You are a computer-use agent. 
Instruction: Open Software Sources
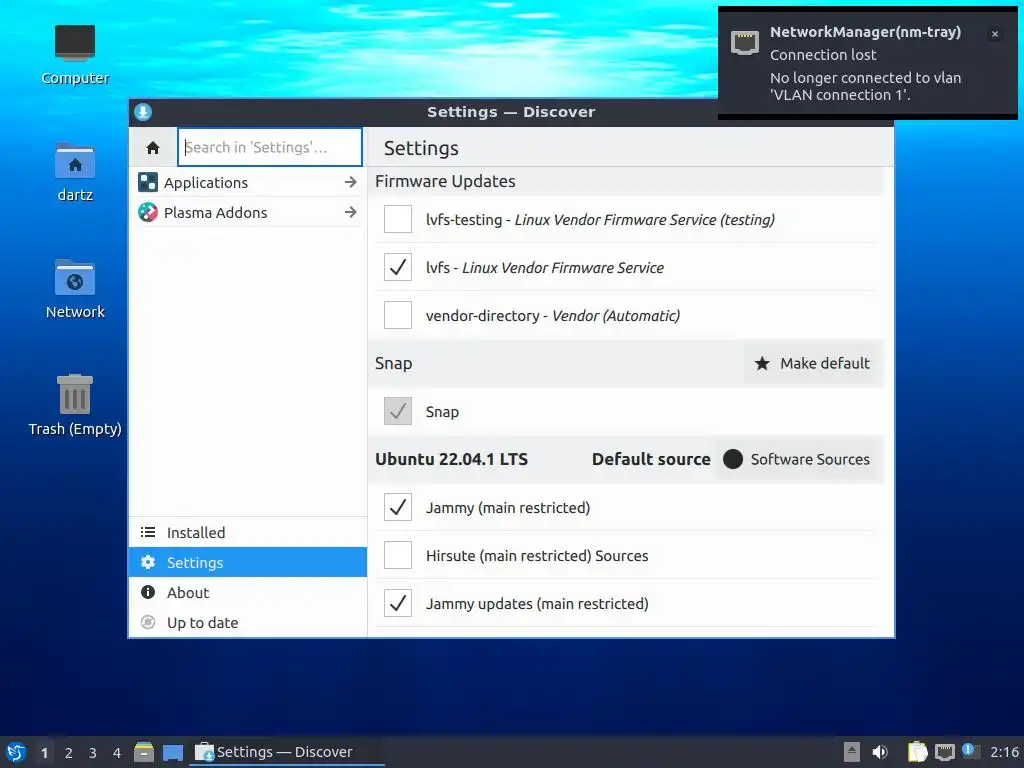(799, 459)
